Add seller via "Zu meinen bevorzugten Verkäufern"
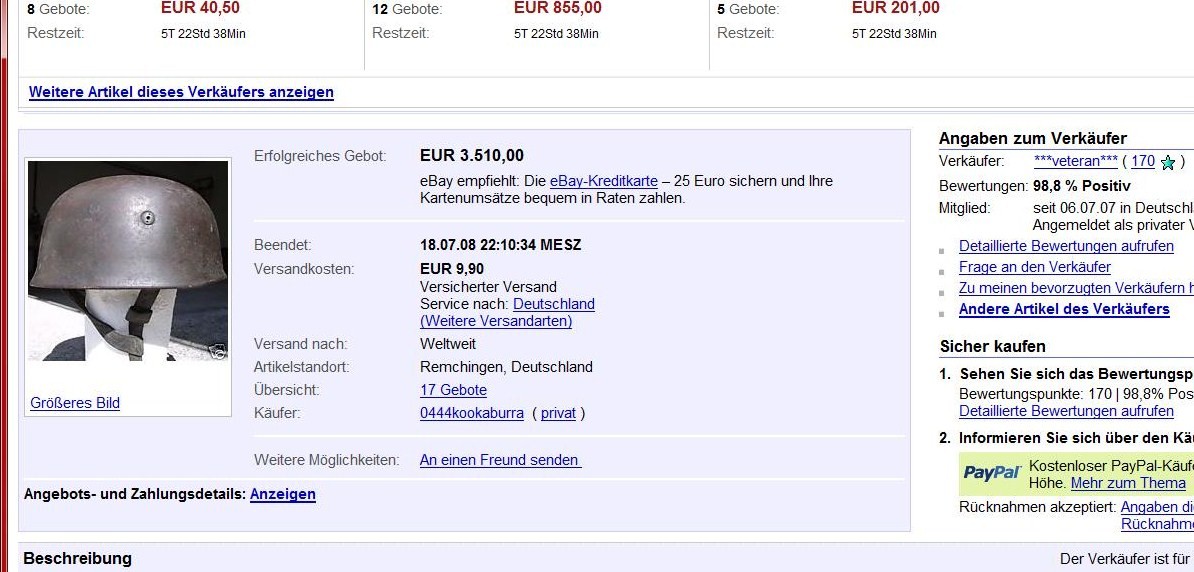 [x=1075, y=288]
